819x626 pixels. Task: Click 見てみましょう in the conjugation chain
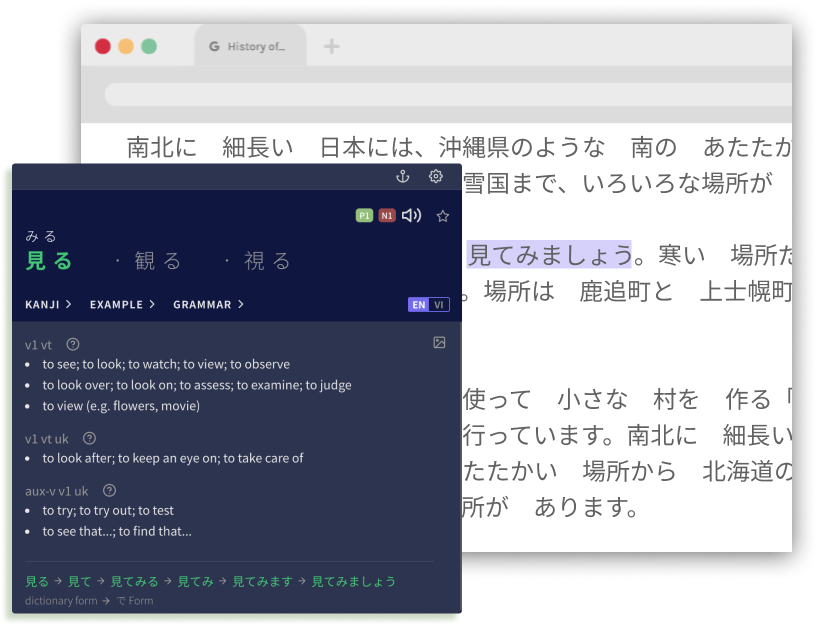click(x=354, y=581)
